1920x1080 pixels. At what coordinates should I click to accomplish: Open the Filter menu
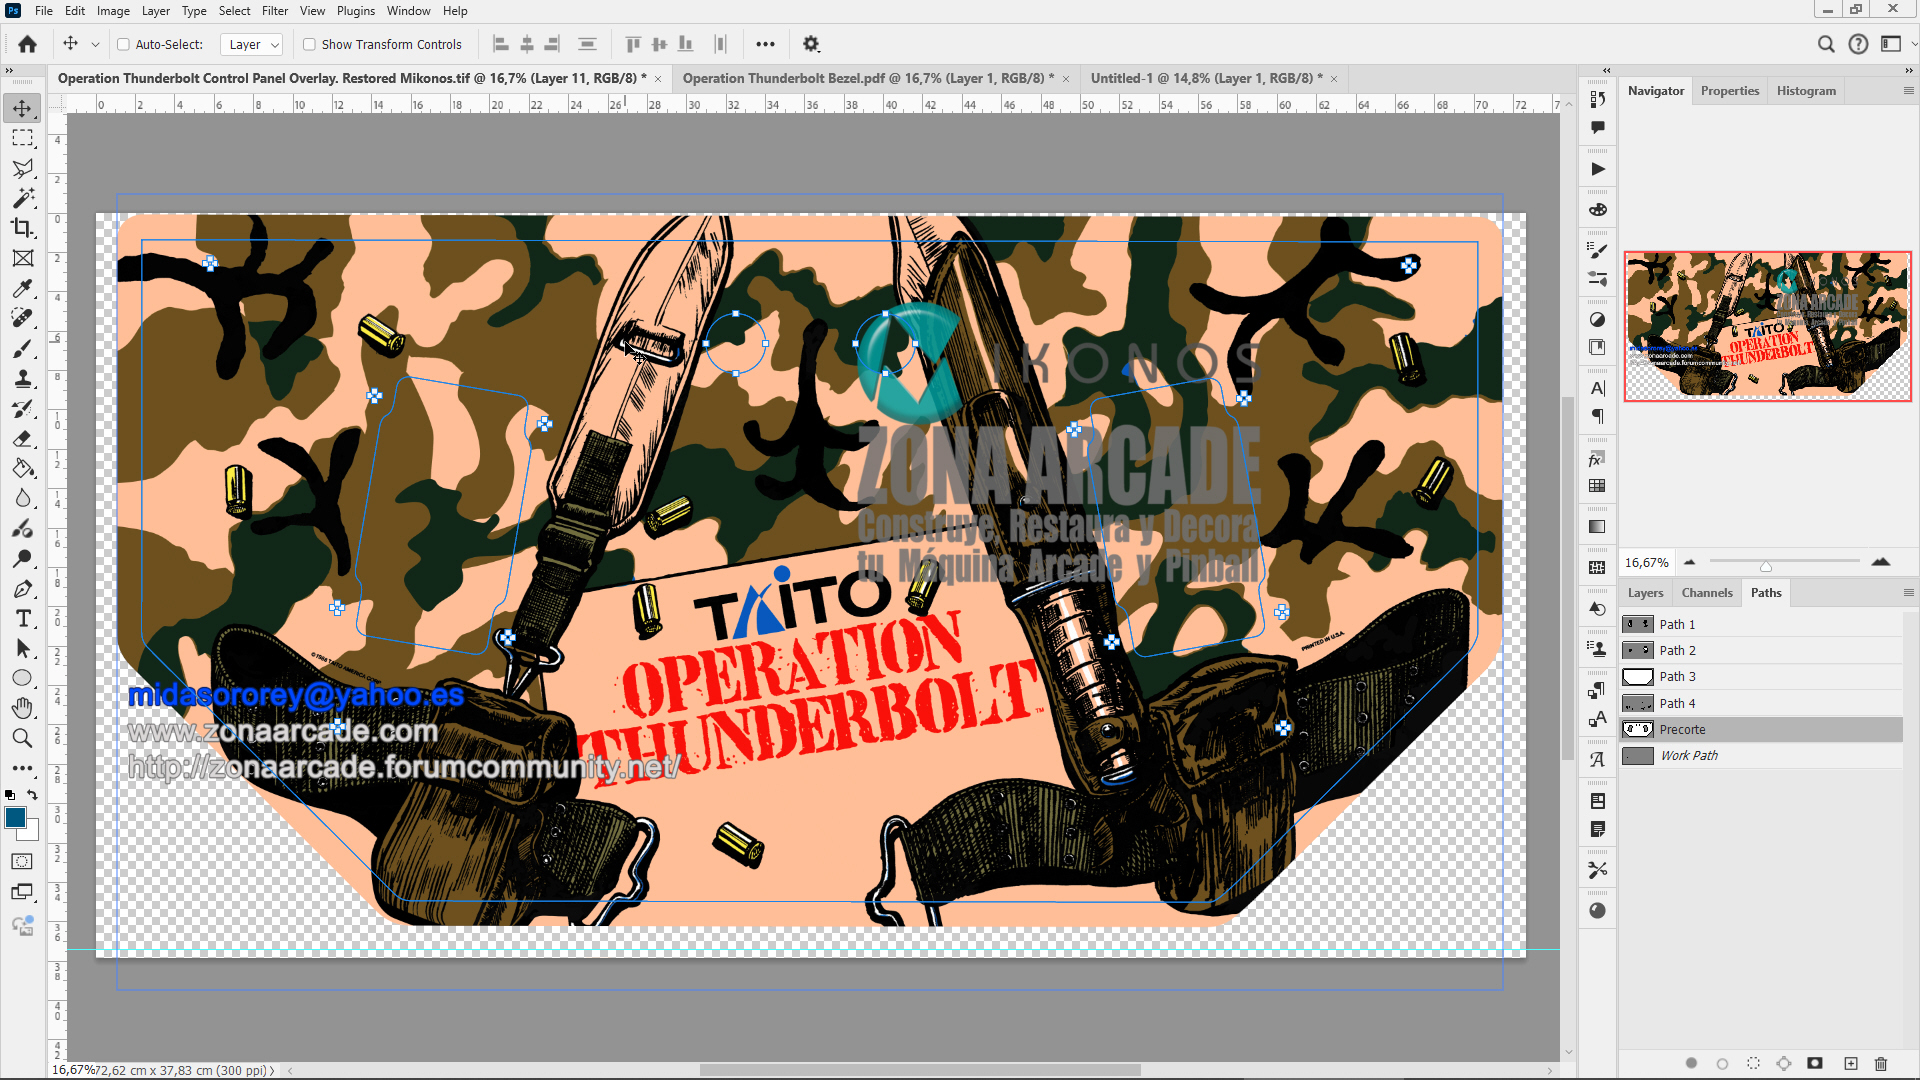[275, 10]
